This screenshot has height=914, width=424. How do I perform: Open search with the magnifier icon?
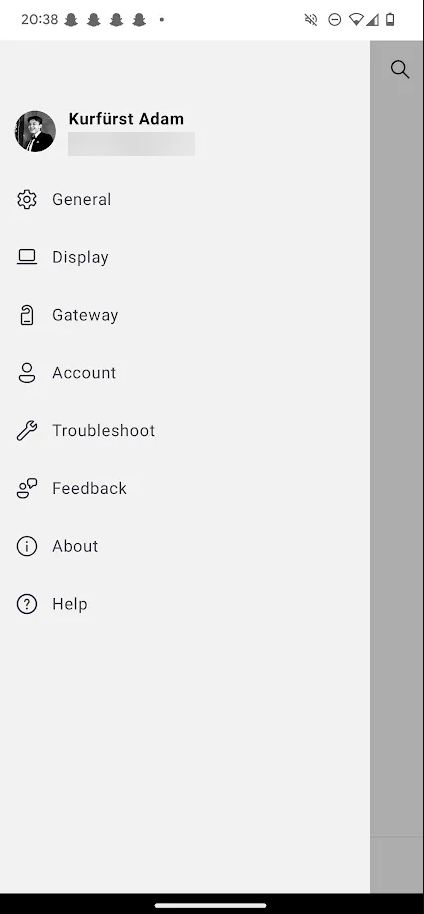tap(400, 69)
